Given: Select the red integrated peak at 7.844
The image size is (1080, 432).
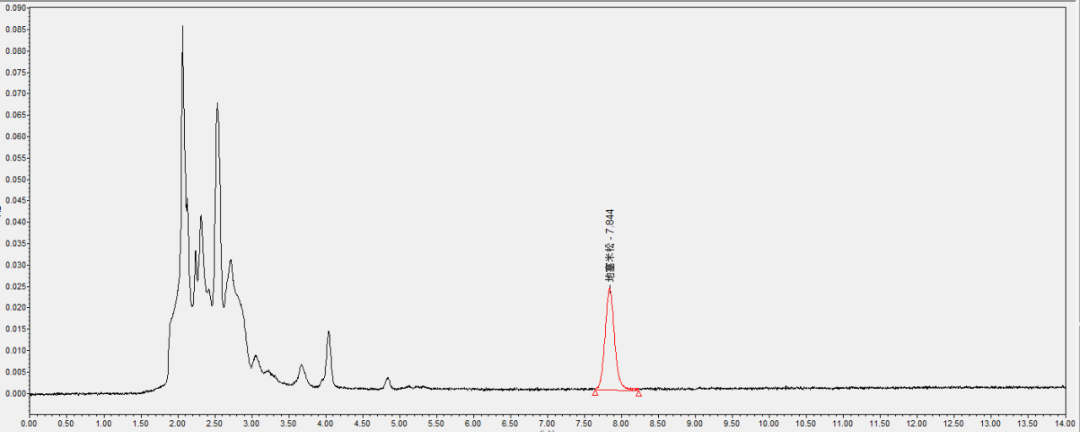Looking at the screenshot, I should point(610,338).
